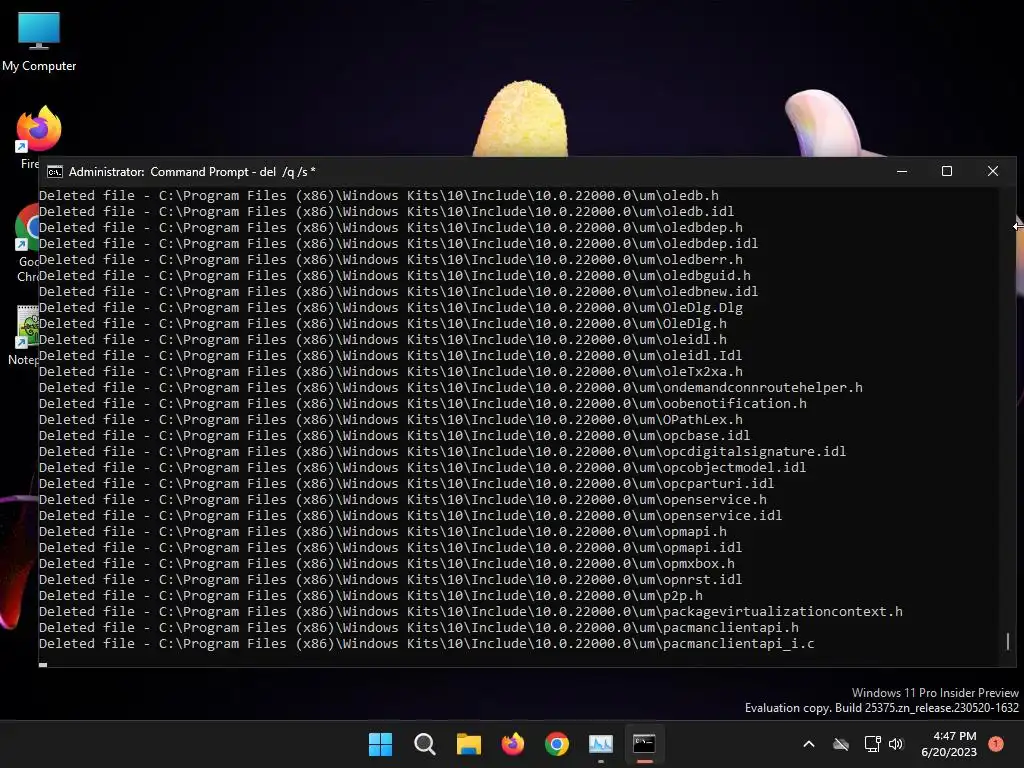This screenshot has width=1024, height=768.
Task: Click the Command Prompt window title text
Action: 192,172
